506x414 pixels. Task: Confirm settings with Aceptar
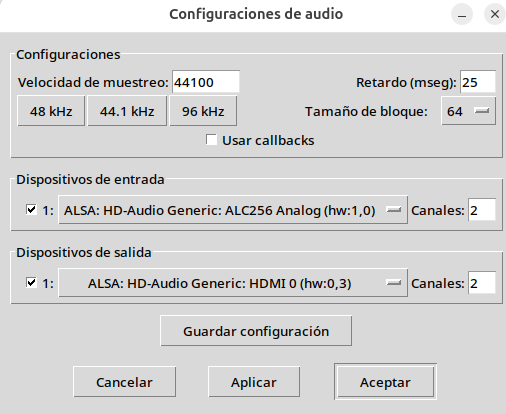pos(385,382)
